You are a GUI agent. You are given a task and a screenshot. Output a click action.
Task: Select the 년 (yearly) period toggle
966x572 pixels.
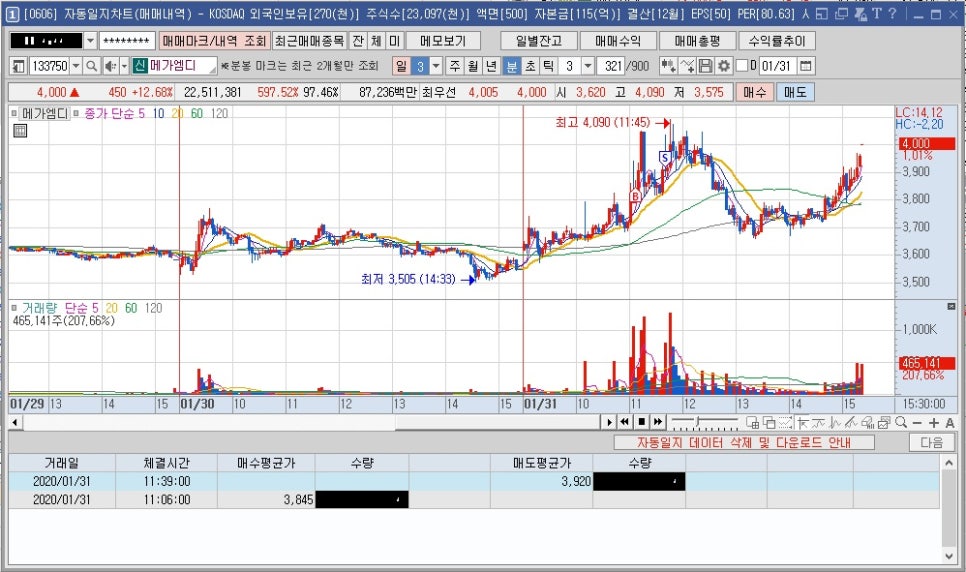[x=491, y=66]
